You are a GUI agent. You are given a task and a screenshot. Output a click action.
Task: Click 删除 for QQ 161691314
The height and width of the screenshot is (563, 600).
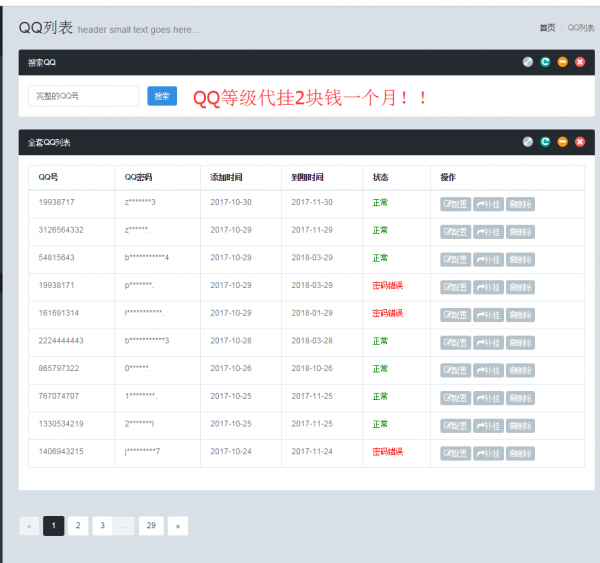pyautogui.click(x=520, y=315)
